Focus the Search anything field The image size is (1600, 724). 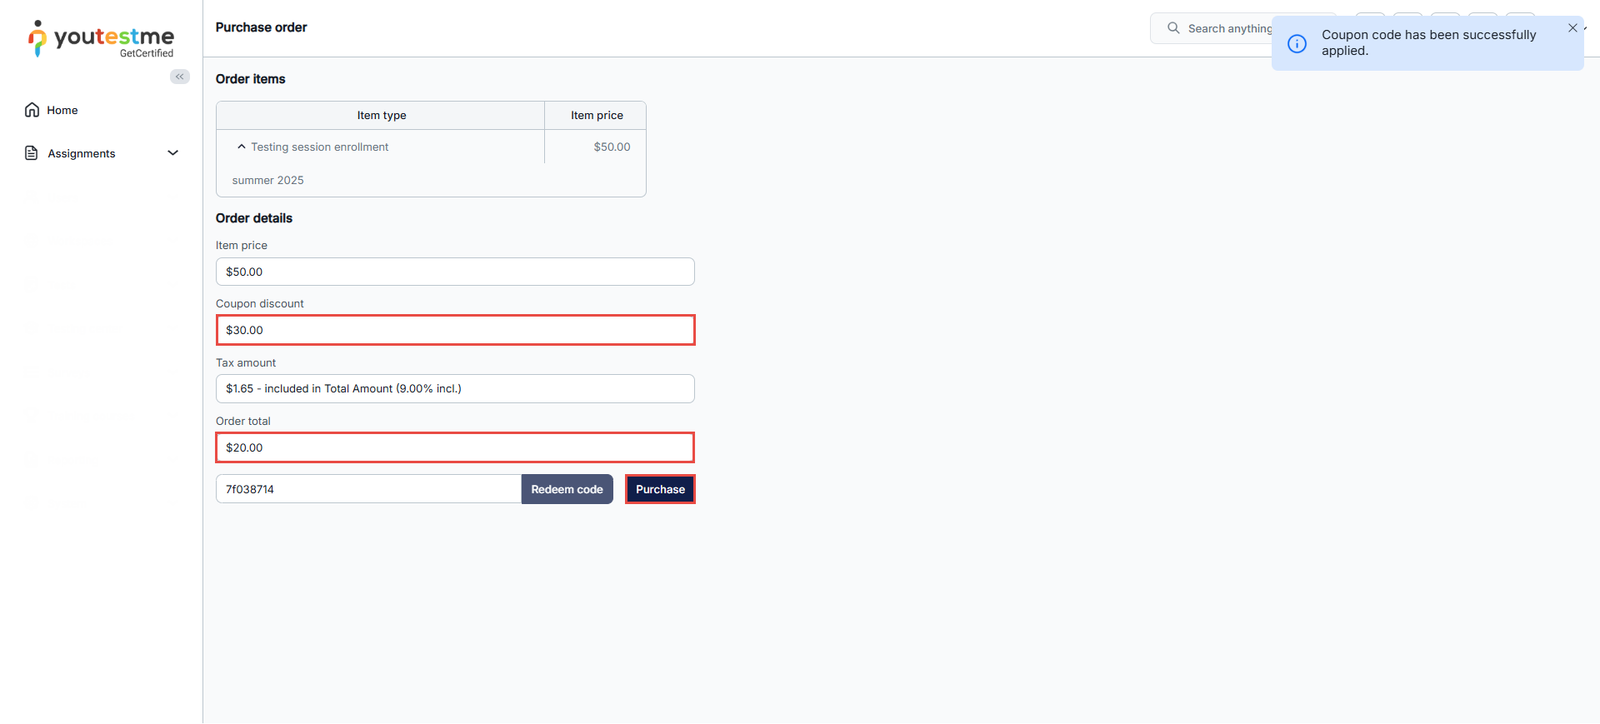coord(1228,28)
